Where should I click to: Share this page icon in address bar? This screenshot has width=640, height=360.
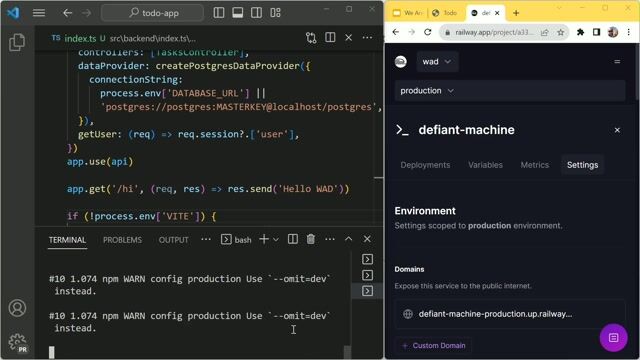(x=544, y=32)
